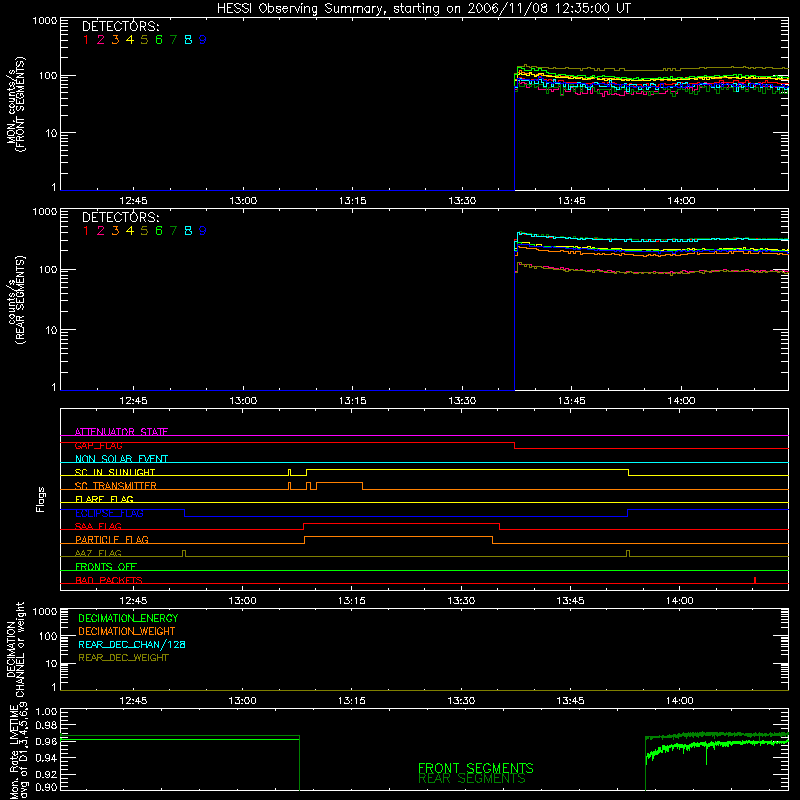Click detector 4 in front segments legend
The width and height of the screenshot is (800, 800).
click(130, 40)
